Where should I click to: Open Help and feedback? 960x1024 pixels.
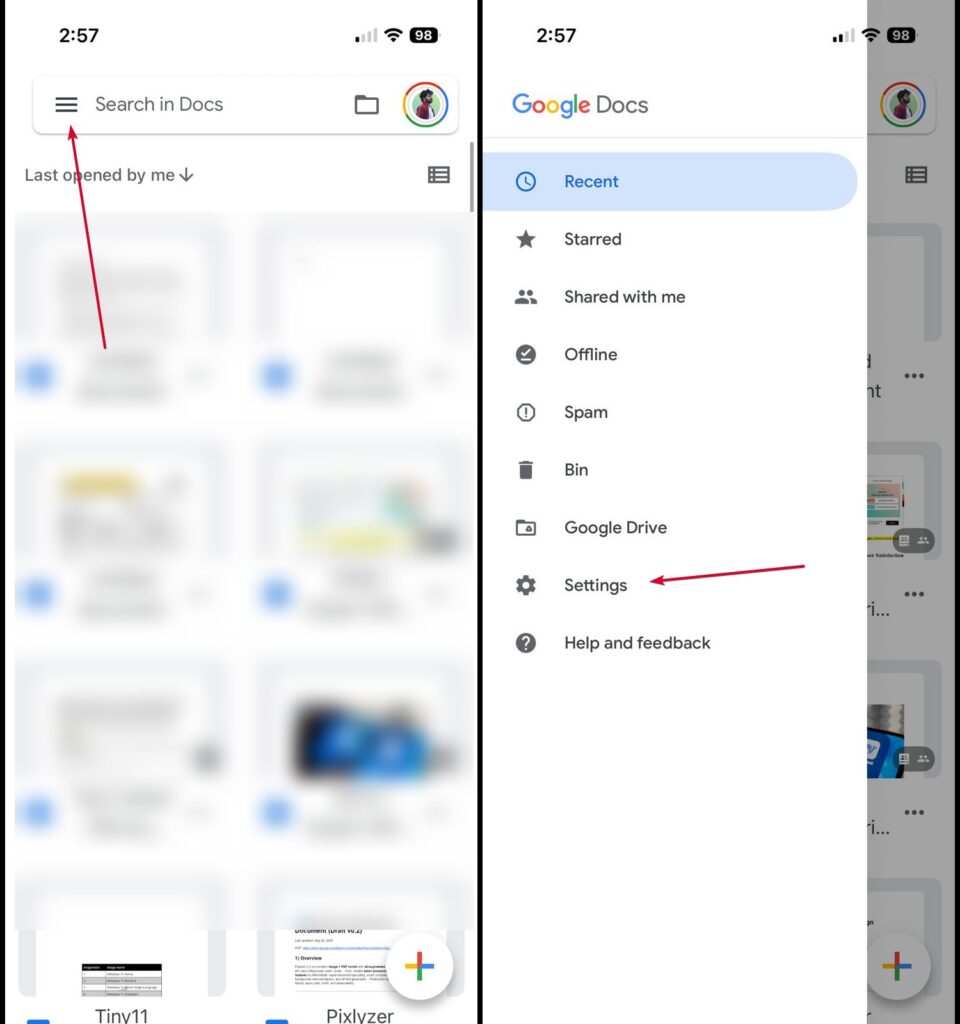[636, 643]
